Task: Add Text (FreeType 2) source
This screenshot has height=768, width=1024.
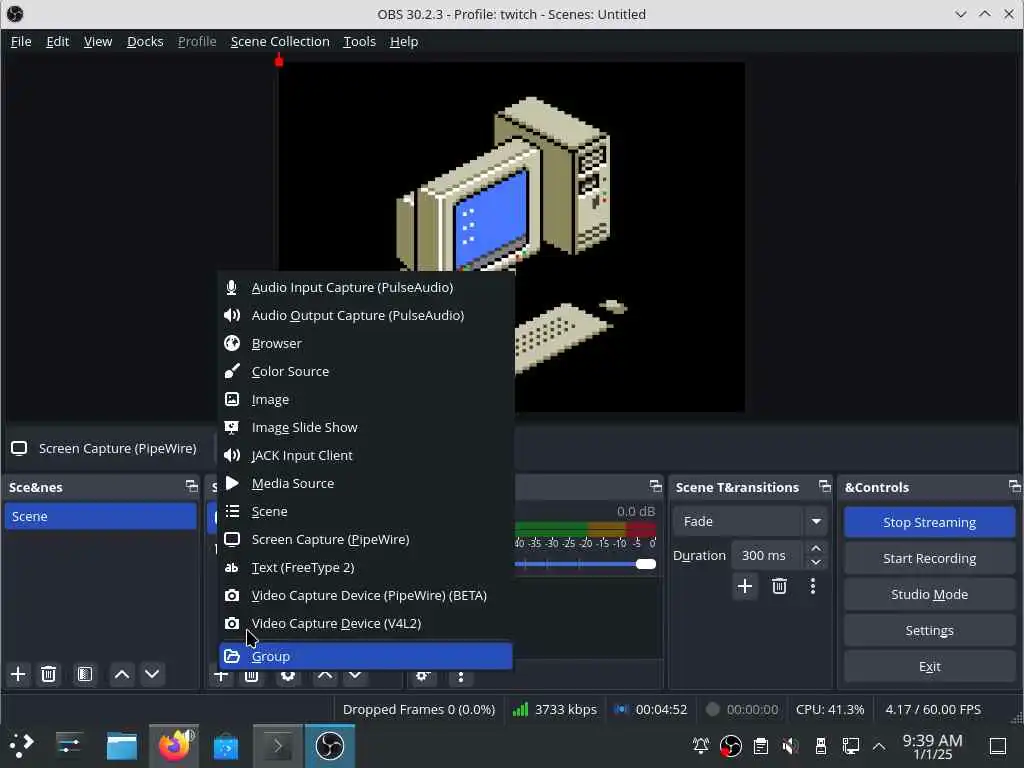Action: point(366,568)
